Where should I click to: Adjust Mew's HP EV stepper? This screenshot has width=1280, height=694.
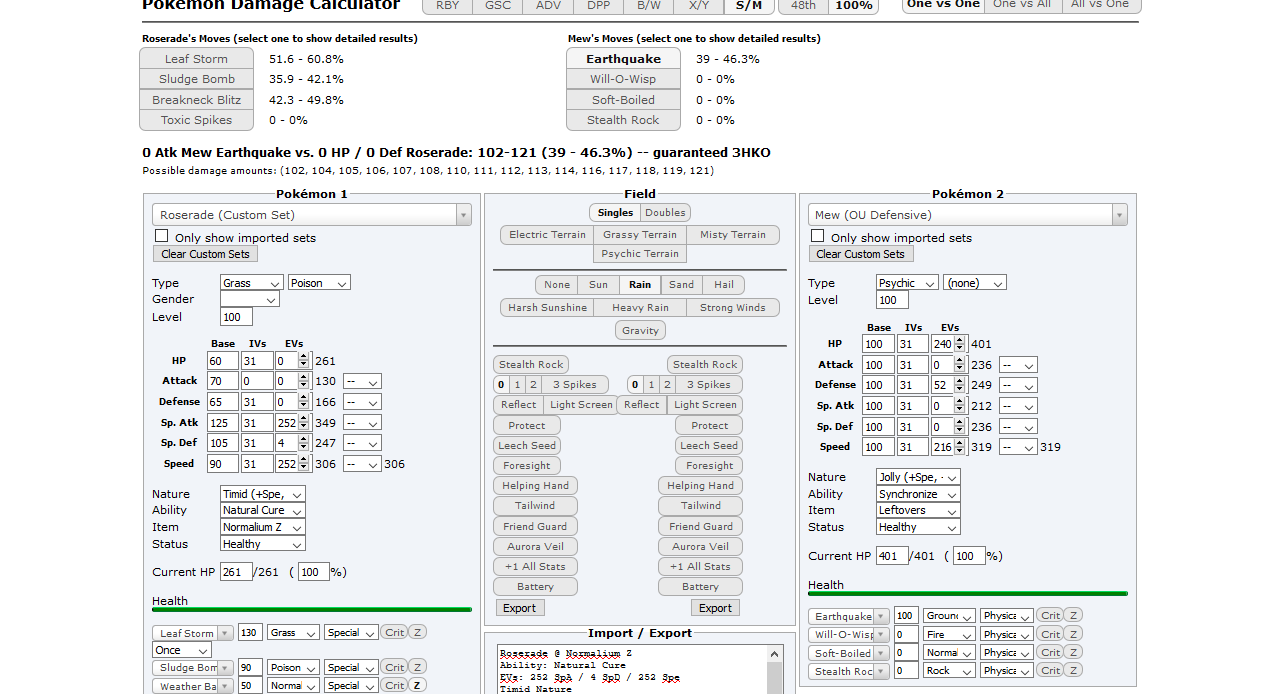pyautogui.click(x=960, y=344)
